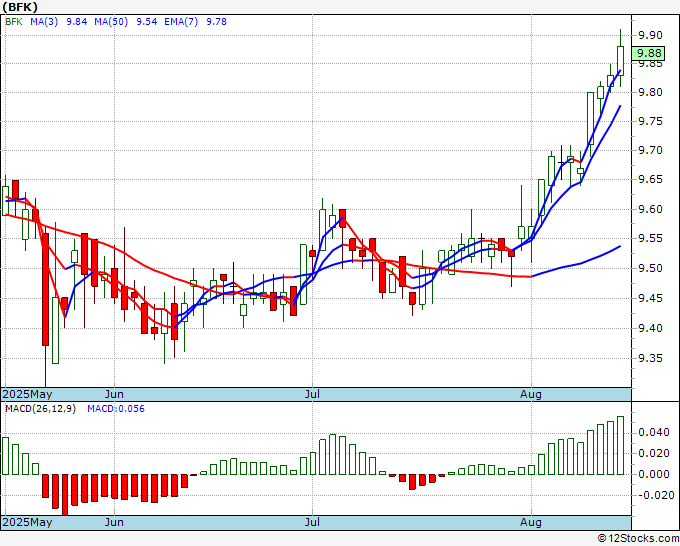Click the 9.70 price axis label

pyautogui.click(x=651, y=150)
